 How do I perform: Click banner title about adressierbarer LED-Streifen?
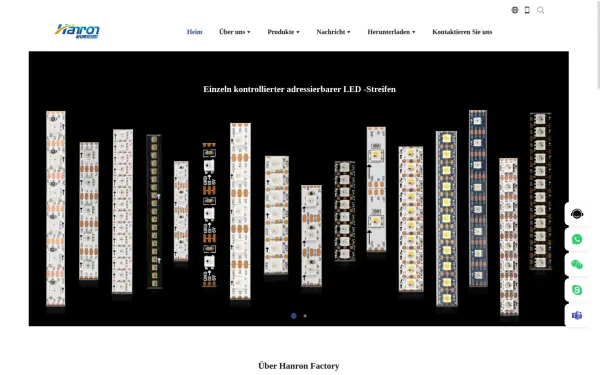pos(299,89)
